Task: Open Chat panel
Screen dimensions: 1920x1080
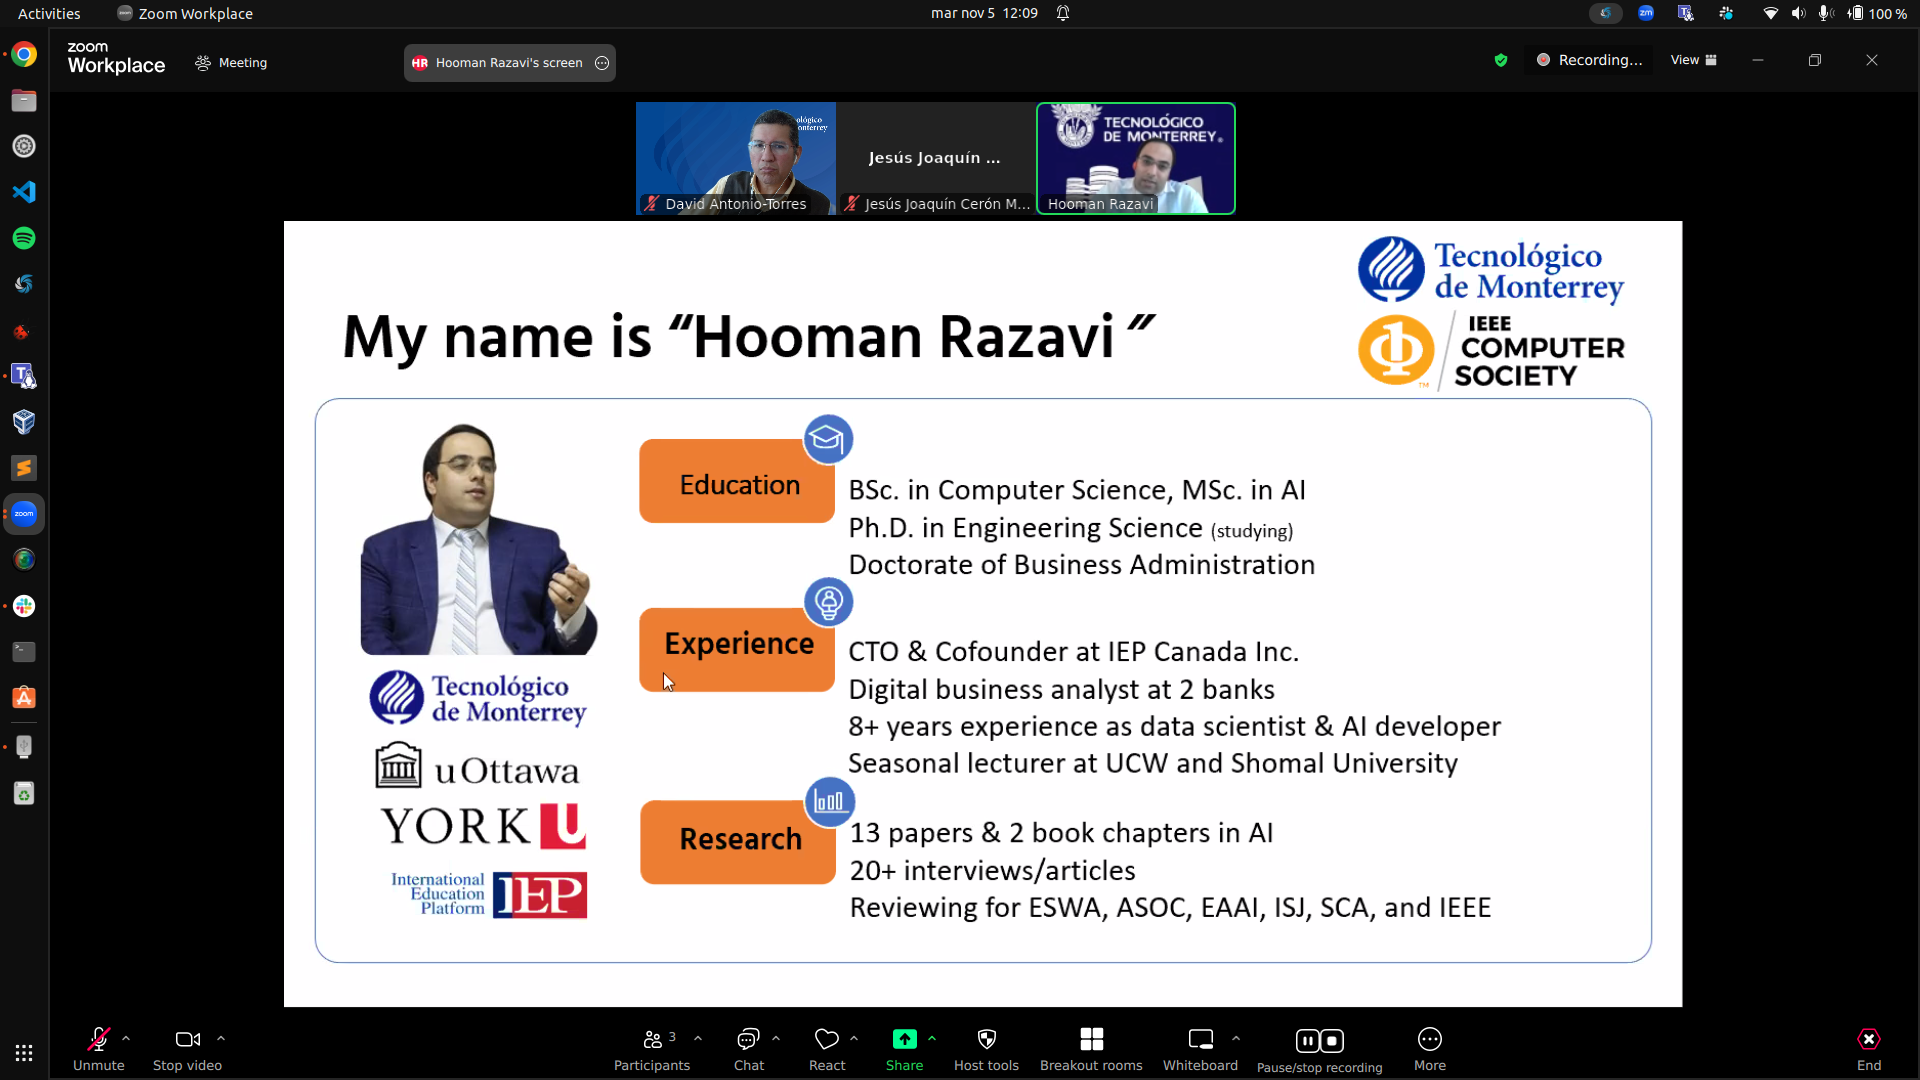Action: point(748,1049)
